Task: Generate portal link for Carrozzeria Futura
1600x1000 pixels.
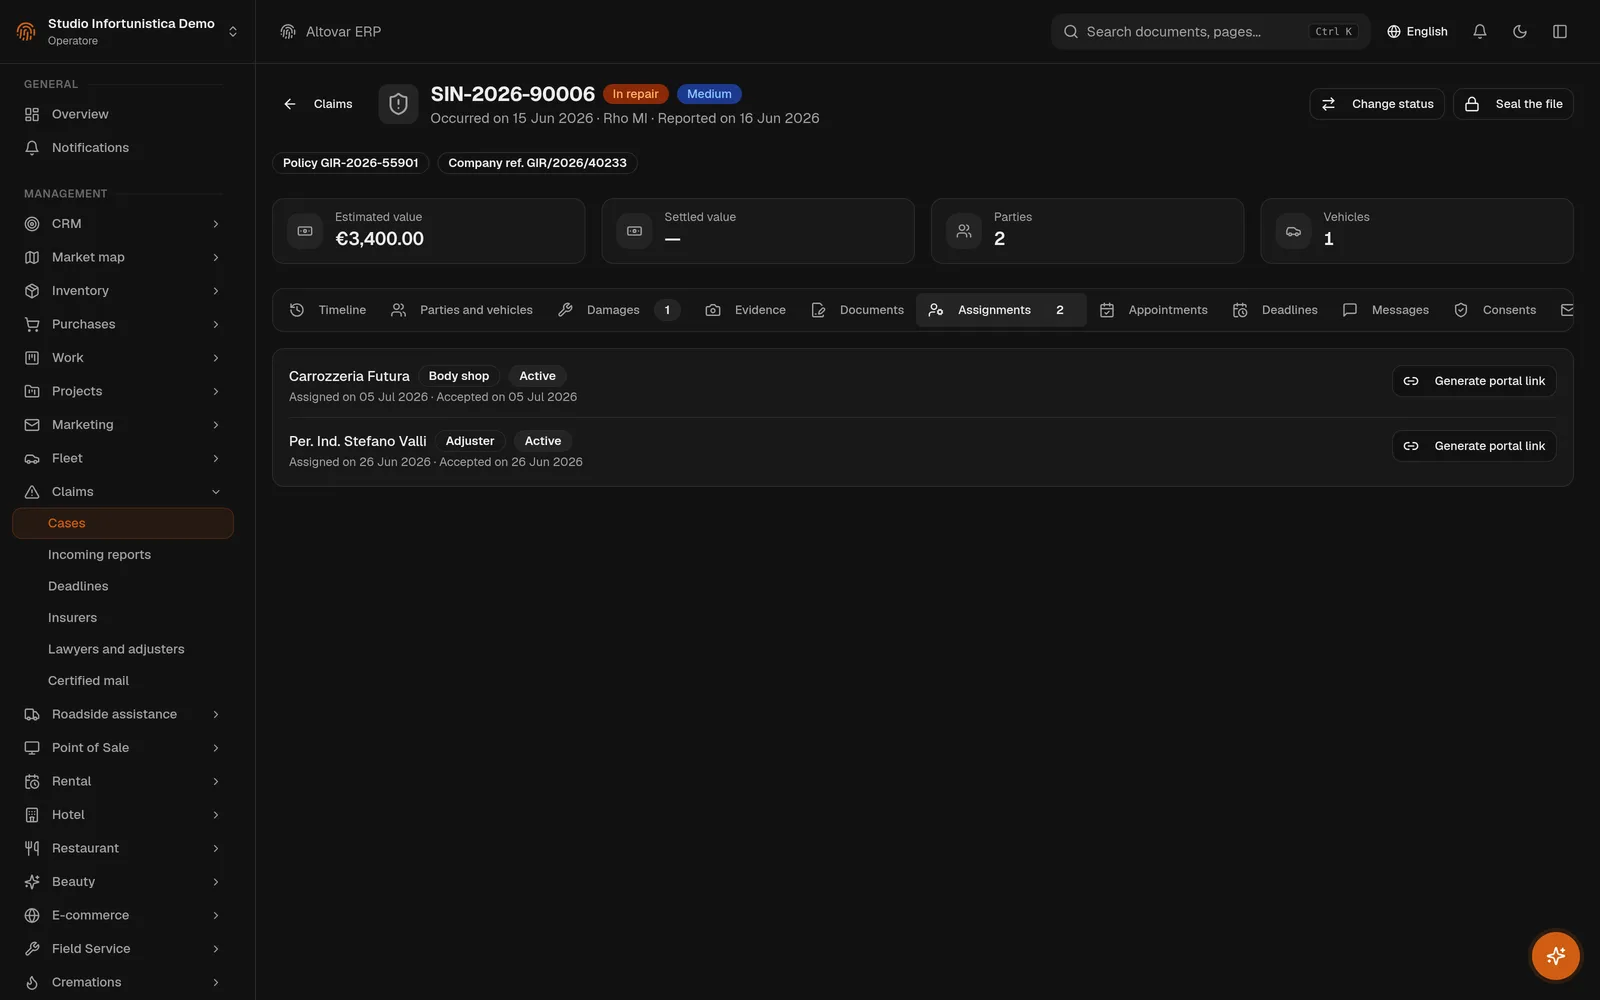Action: tap(1474, 381)
